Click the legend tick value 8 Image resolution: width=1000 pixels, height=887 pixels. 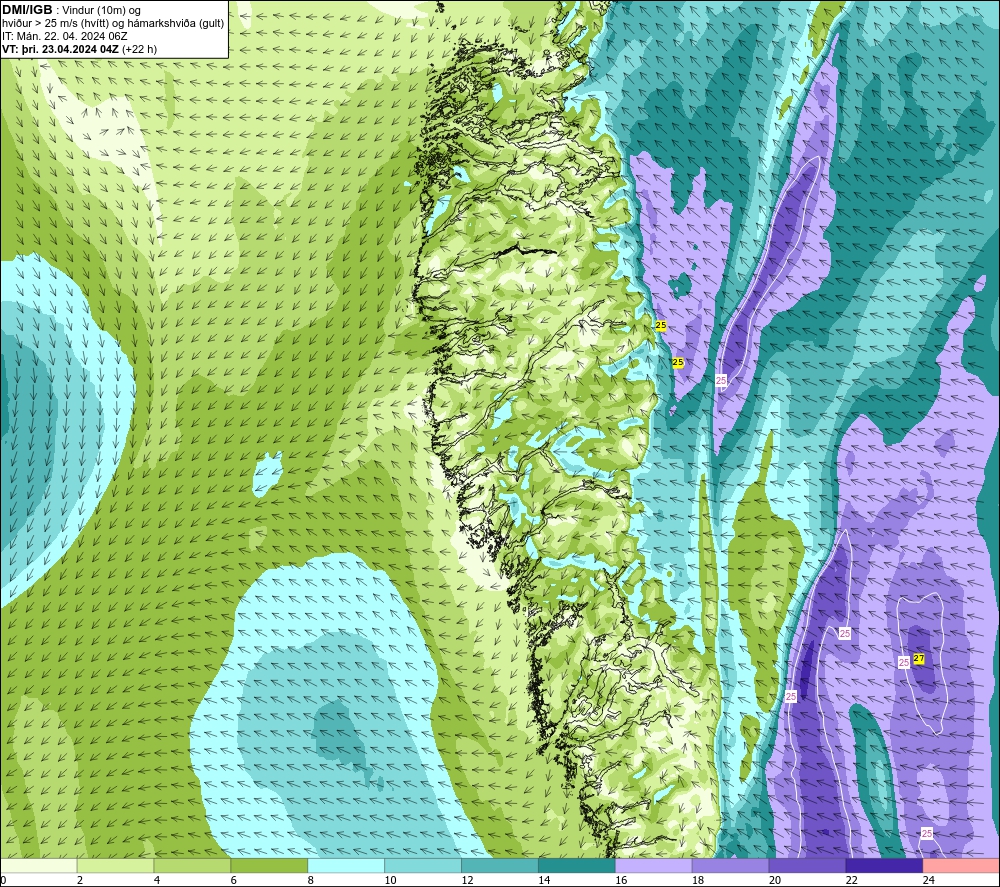(x=311, y=880)
